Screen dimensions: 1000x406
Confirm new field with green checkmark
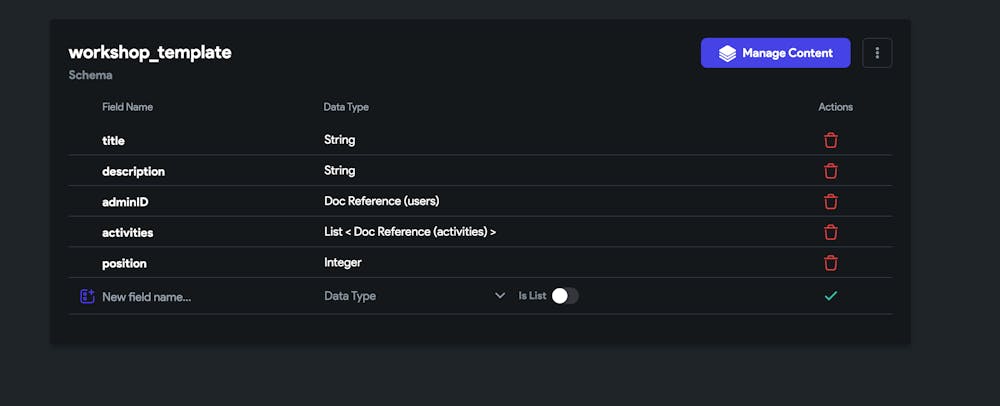(x=830, y=296)
